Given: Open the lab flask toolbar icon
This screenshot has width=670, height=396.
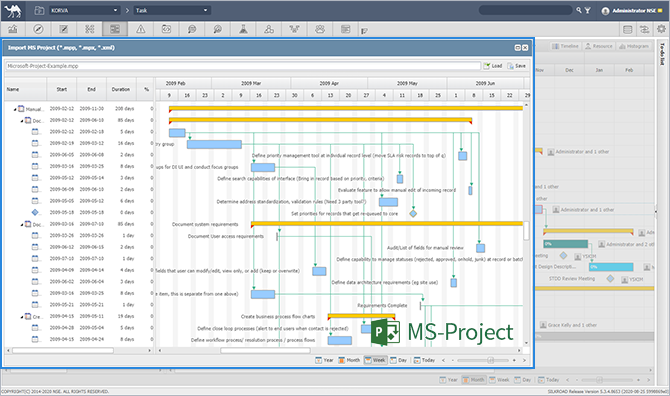Looking at the screenshot, I should 243,29.
